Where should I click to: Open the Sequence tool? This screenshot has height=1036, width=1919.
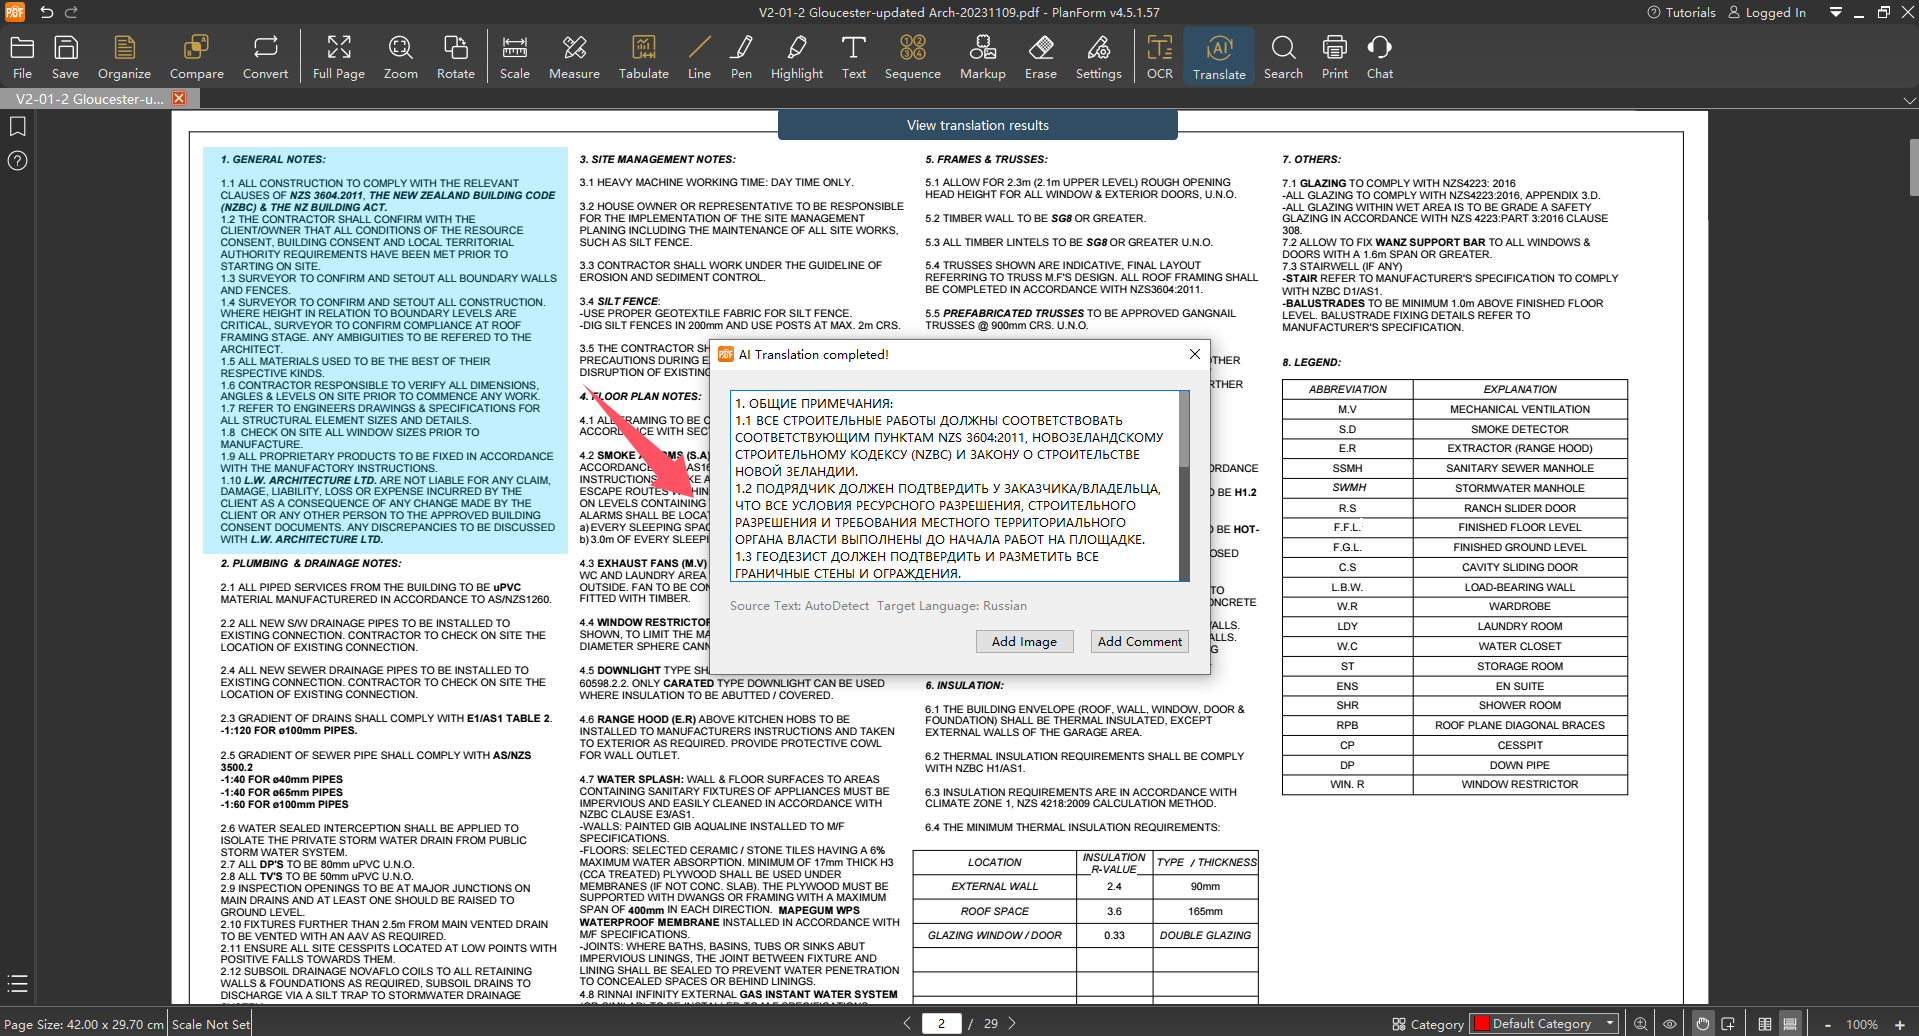912,57
